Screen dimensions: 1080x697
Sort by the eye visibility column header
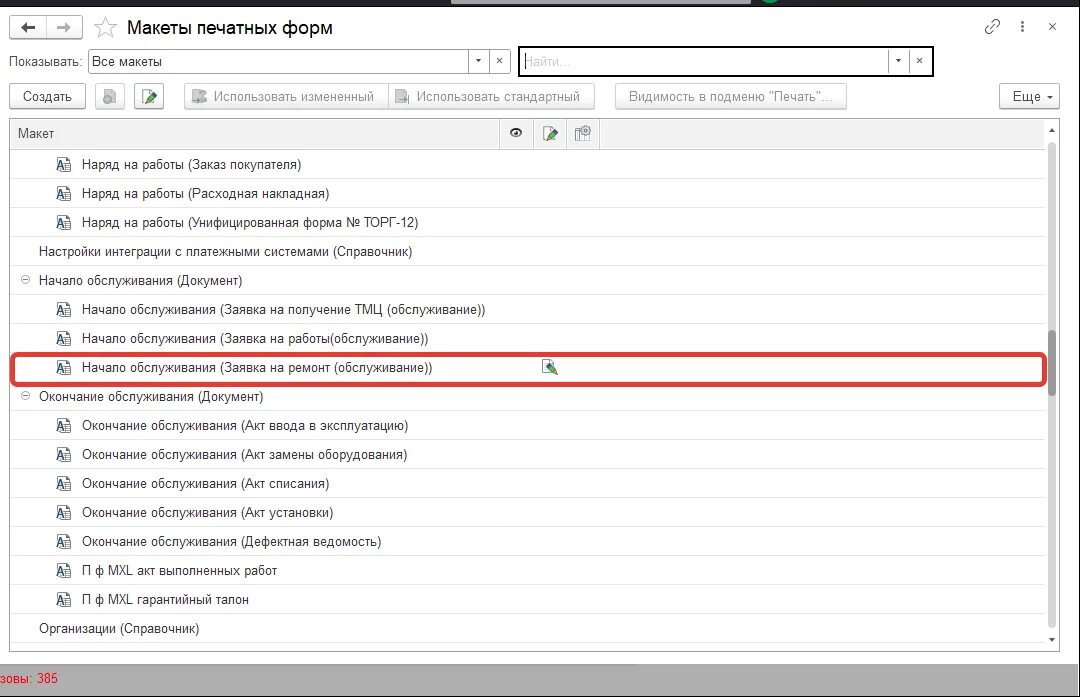point(516,133)
